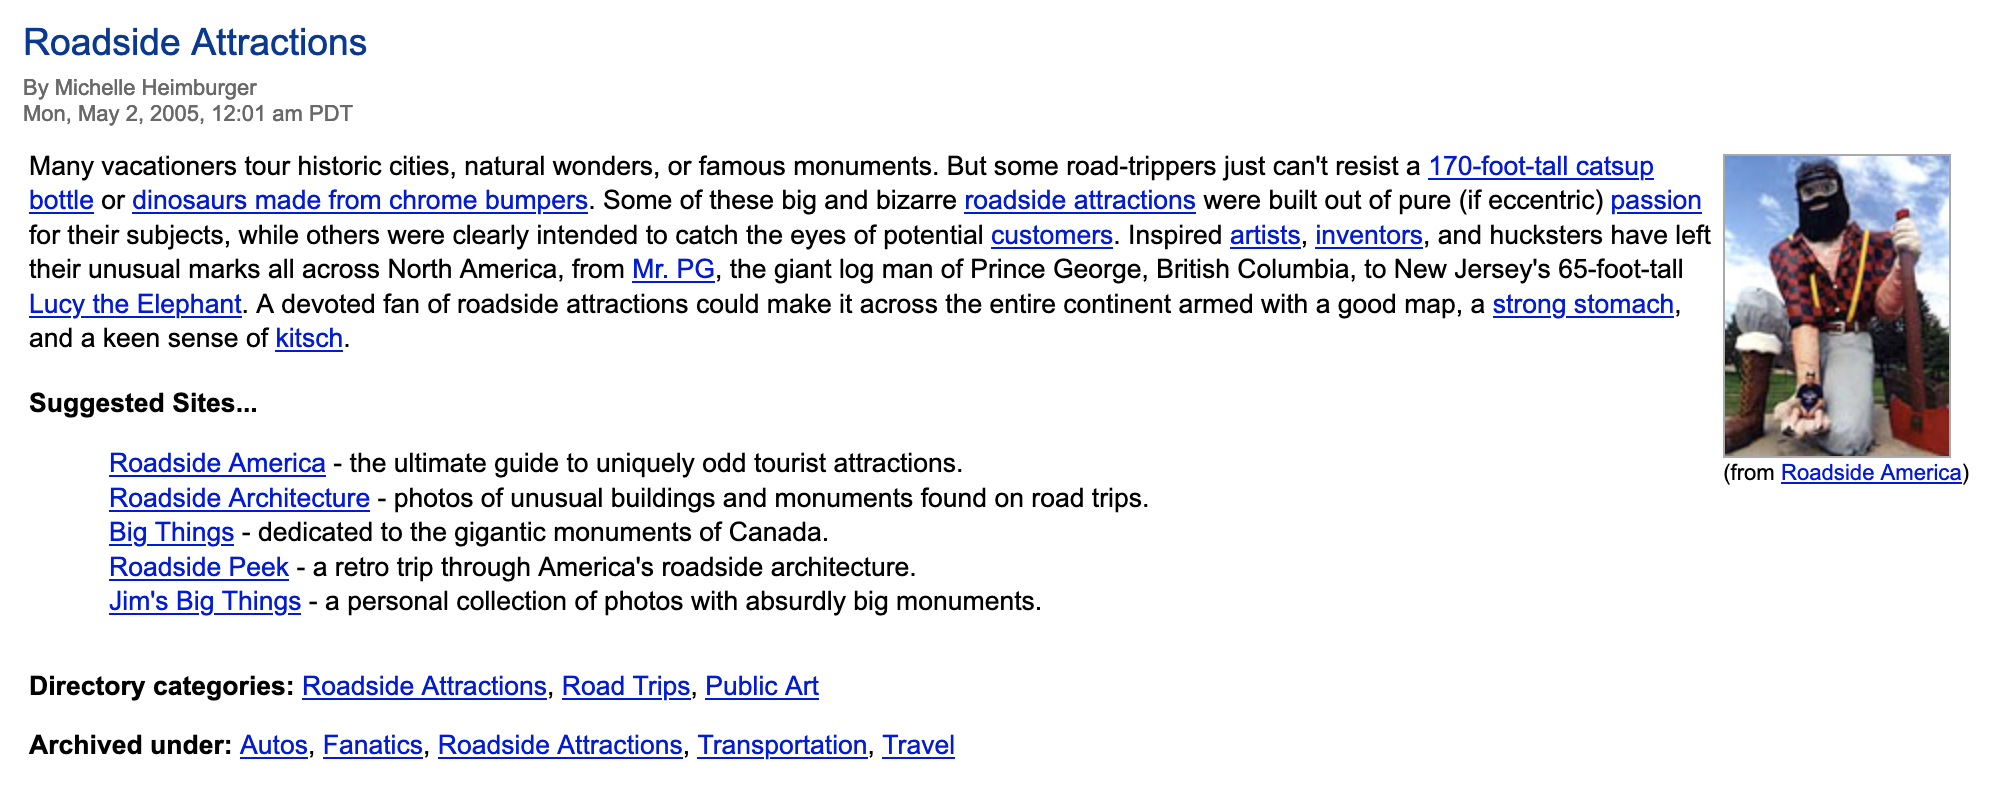
Task: Click the Mr. PG link
Action: point(673,270)
